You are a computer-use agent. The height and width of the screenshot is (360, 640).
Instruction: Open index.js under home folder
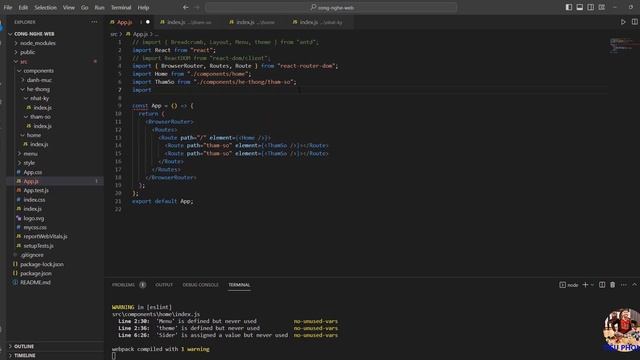(x=39, y=144)
